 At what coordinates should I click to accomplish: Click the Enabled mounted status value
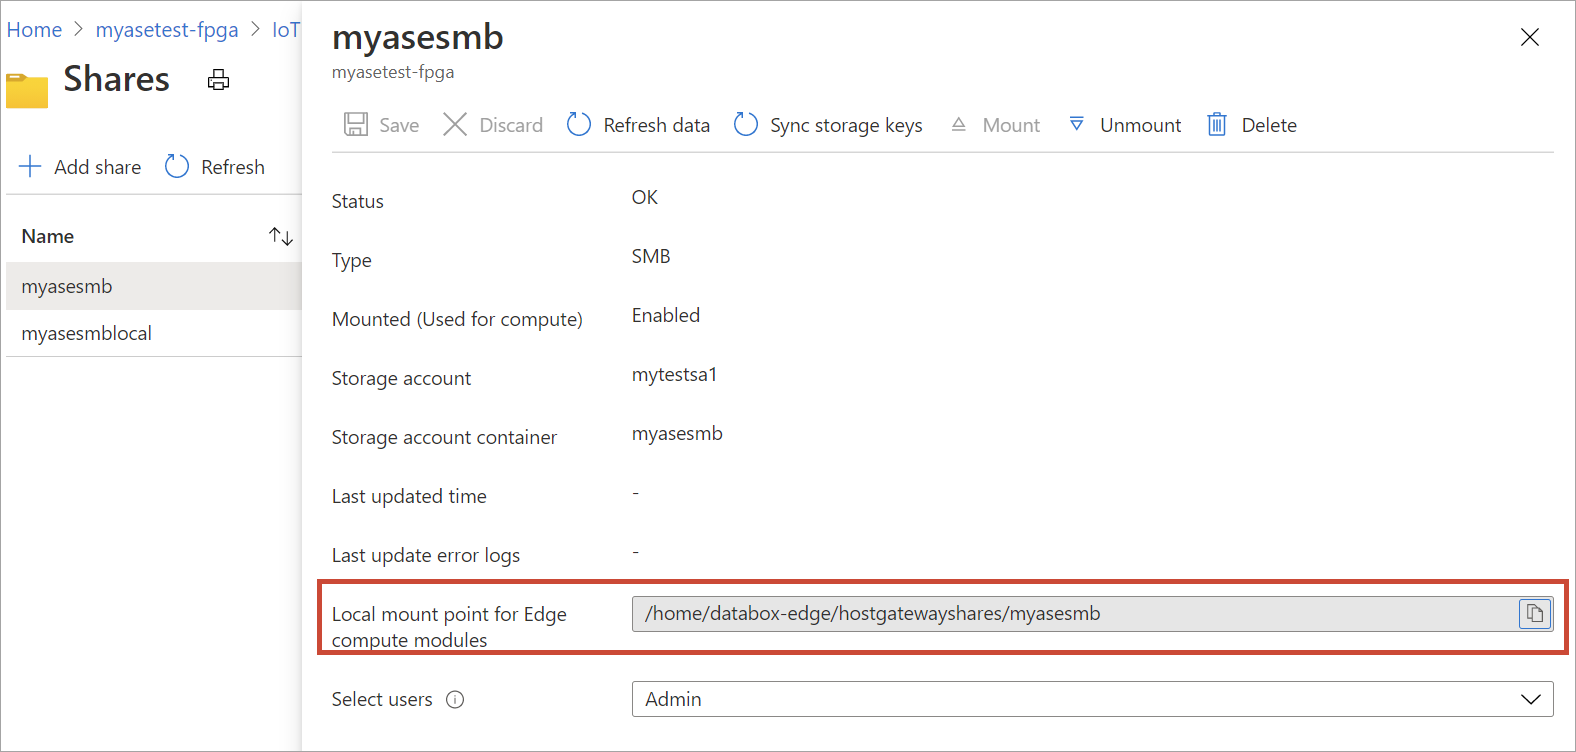pos(666,315)
